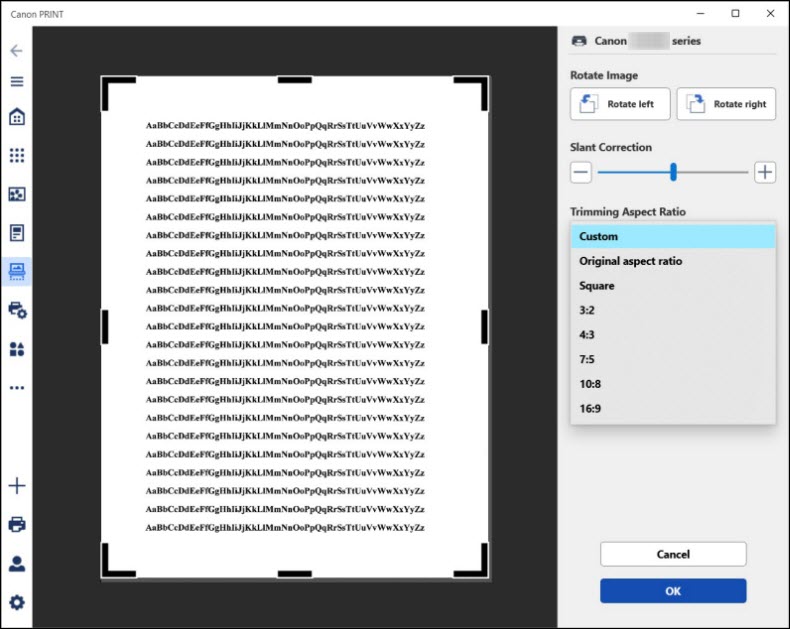Click bottom edge crop handle

[295, 574]
